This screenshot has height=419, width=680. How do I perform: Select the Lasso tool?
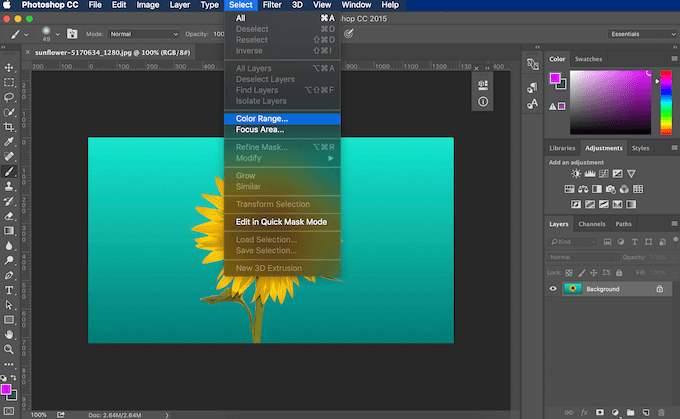[9, 97]
